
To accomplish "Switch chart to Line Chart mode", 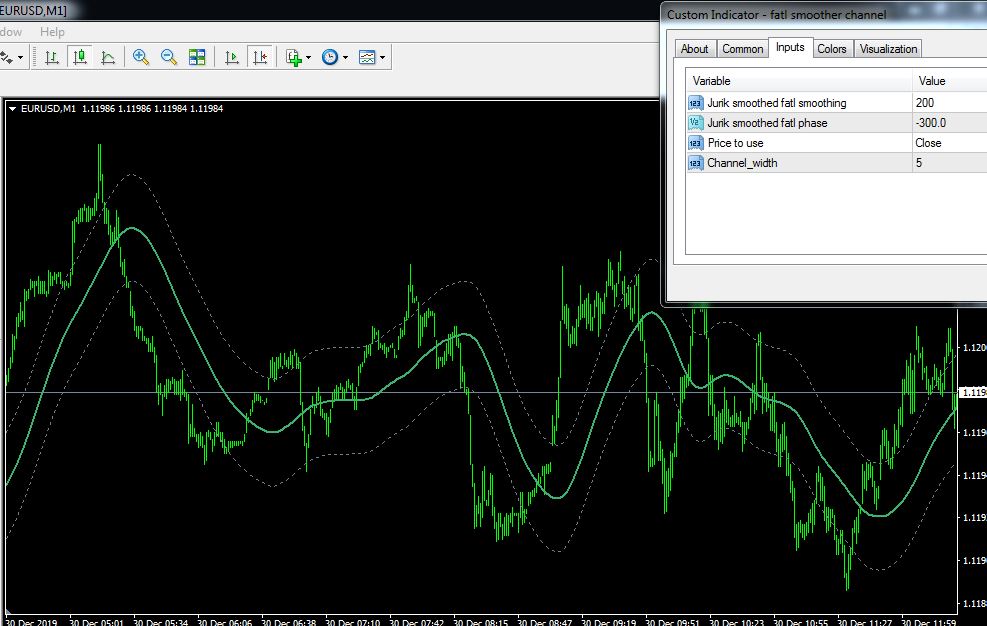I will click(107, 57).
